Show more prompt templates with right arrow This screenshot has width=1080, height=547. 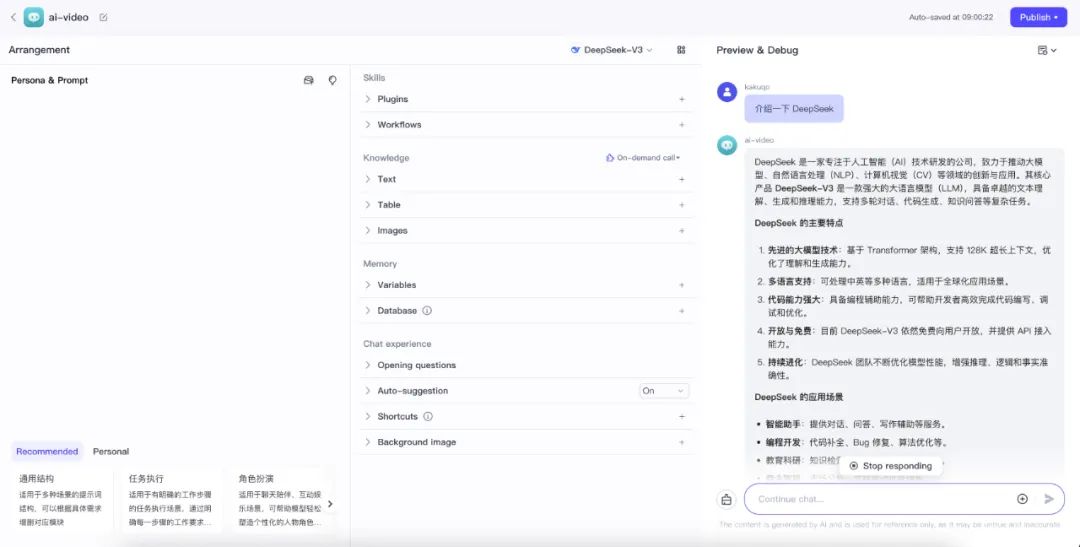(x=330, y=504)
